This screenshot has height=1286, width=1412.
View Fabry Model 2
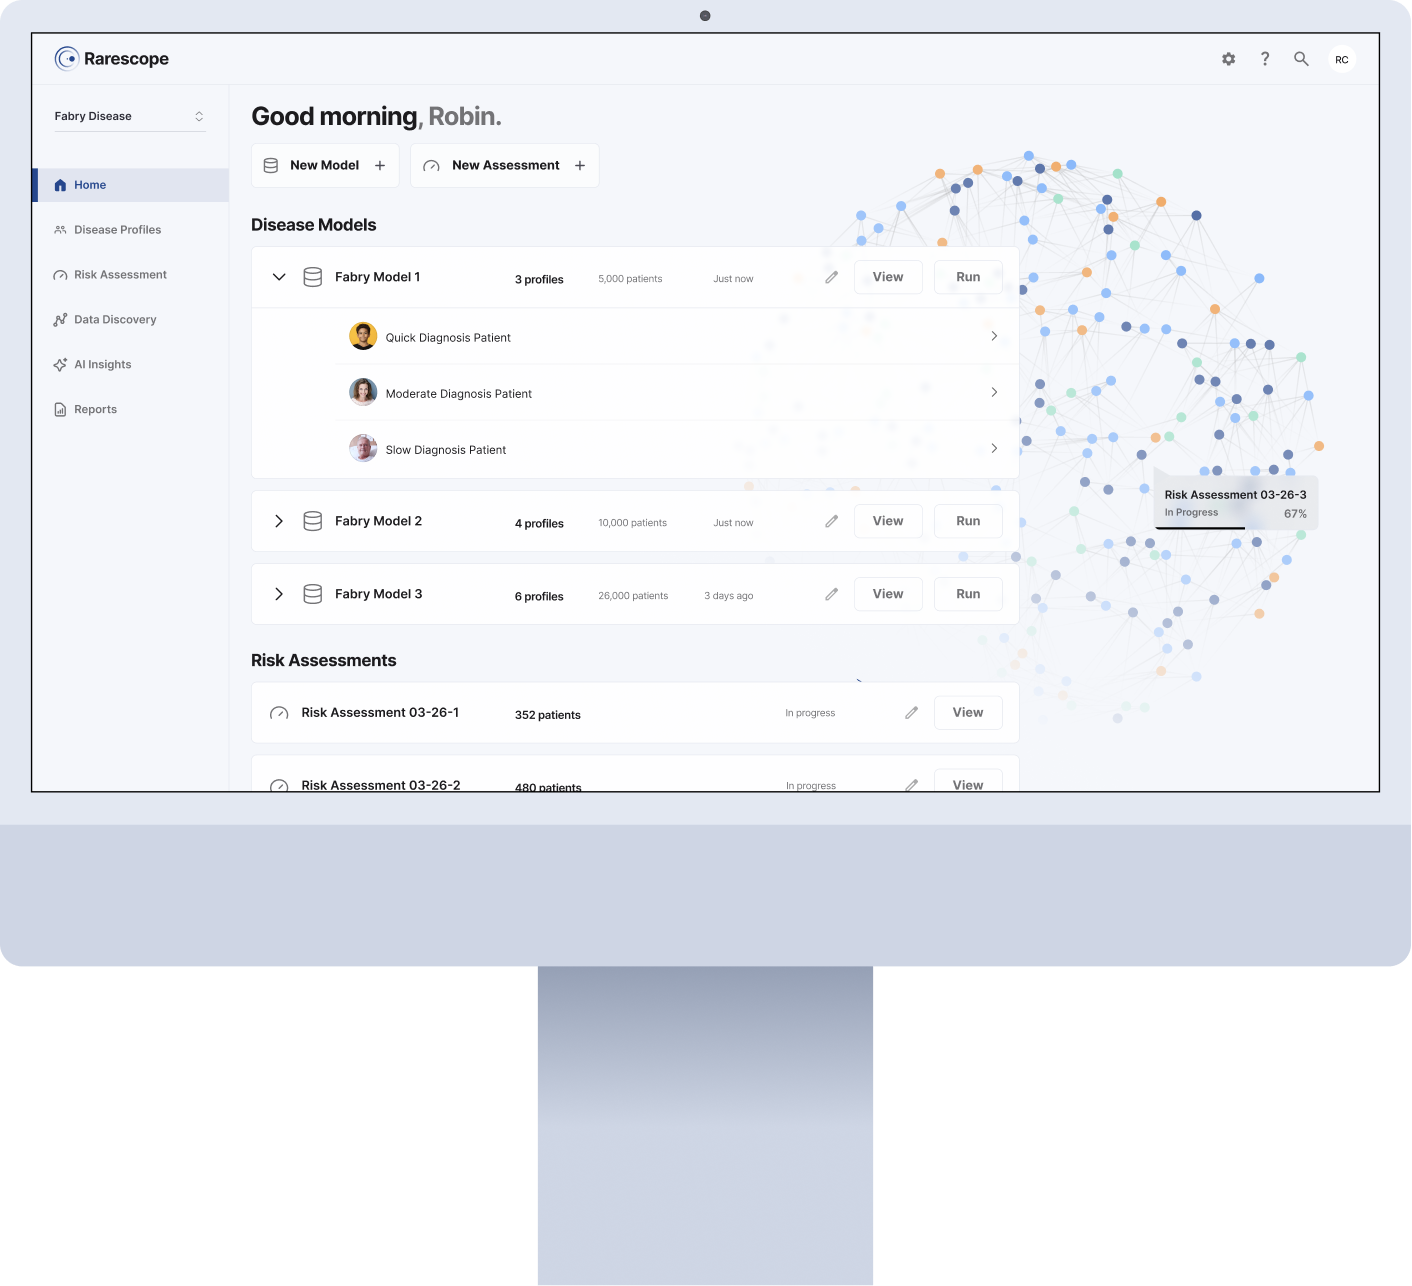(888, 521)
